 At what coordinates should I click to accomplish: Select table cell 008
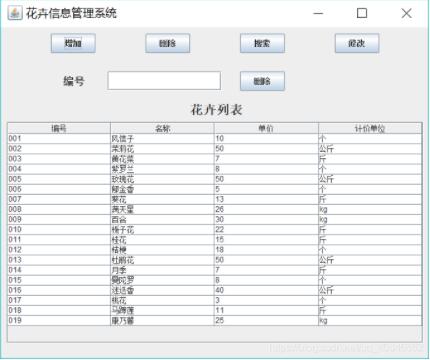[x=59, y=209]
